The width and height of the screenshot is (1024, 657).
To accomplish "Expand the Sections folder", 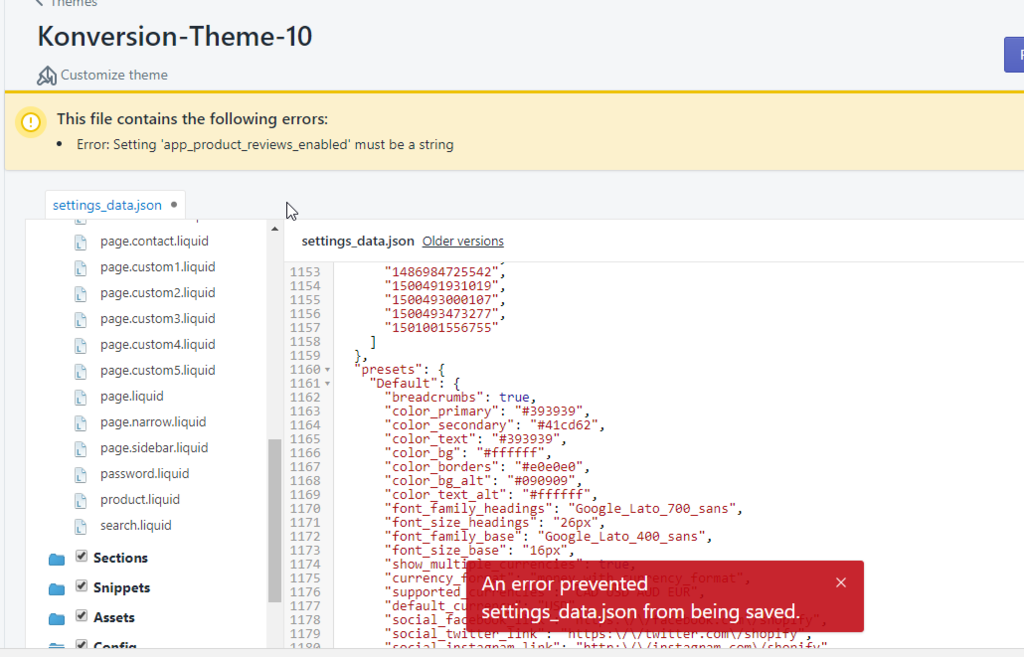I will click(120, 558).
